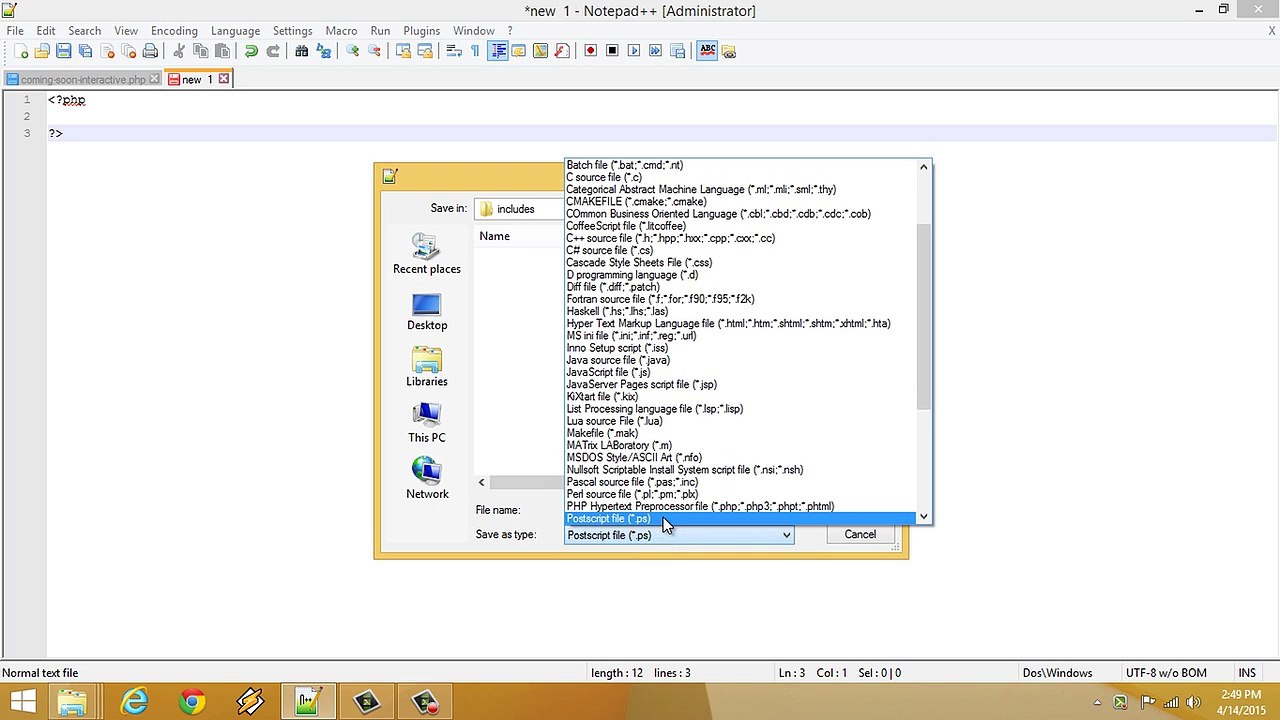1280x720 pixels.
Task: Close the new 1 tab
Action: click(224, 79)
